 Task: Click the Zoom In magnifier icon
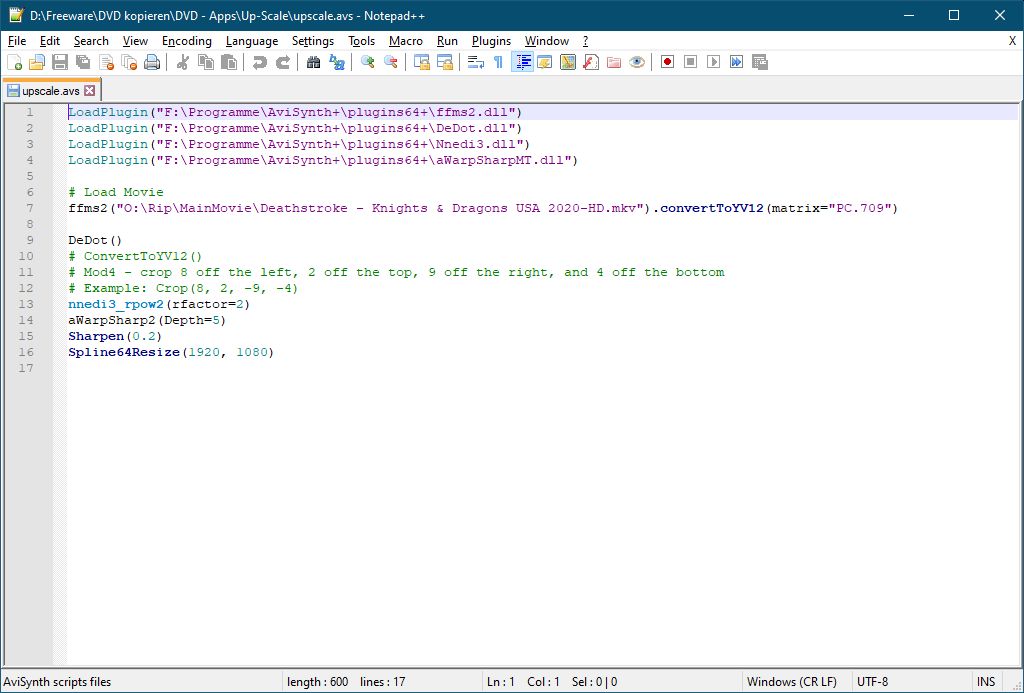[368, 62]
